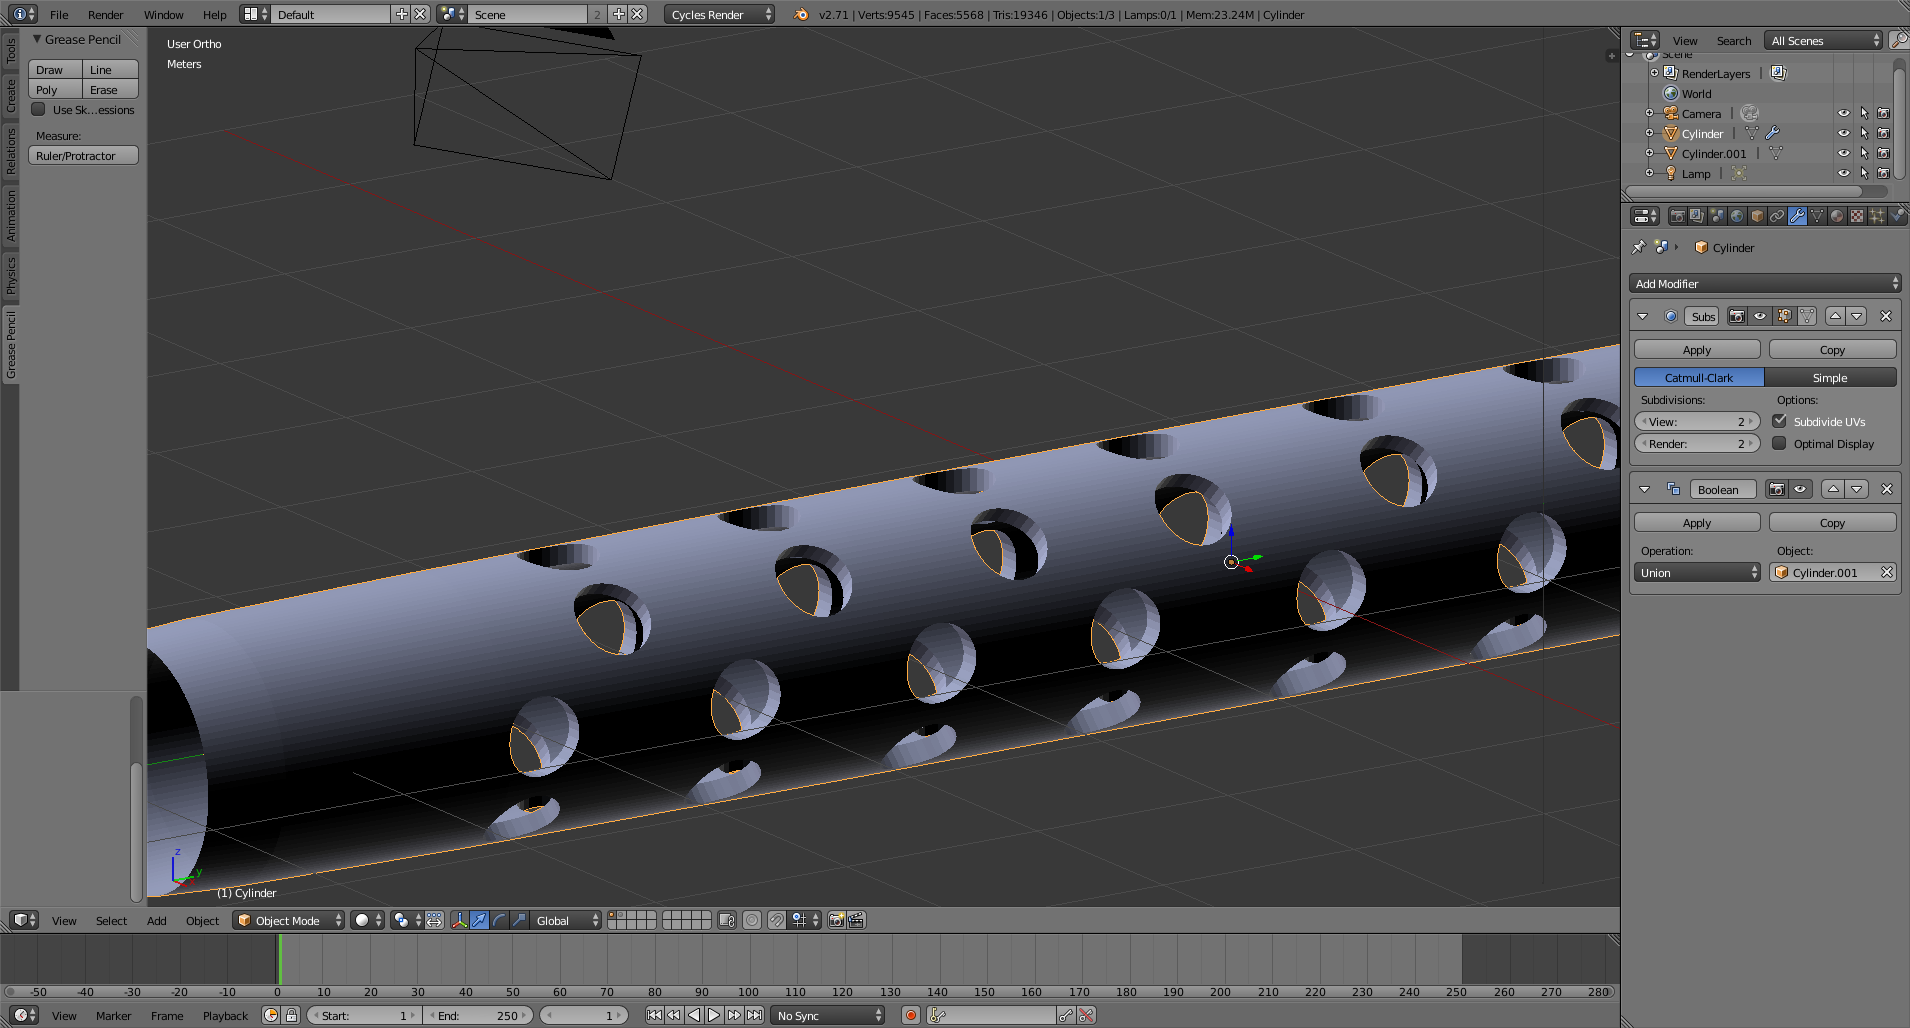Switch to the Create tab in tool shelf
The height and width of the screenshot is (1028, 1910).
[11, 96]
